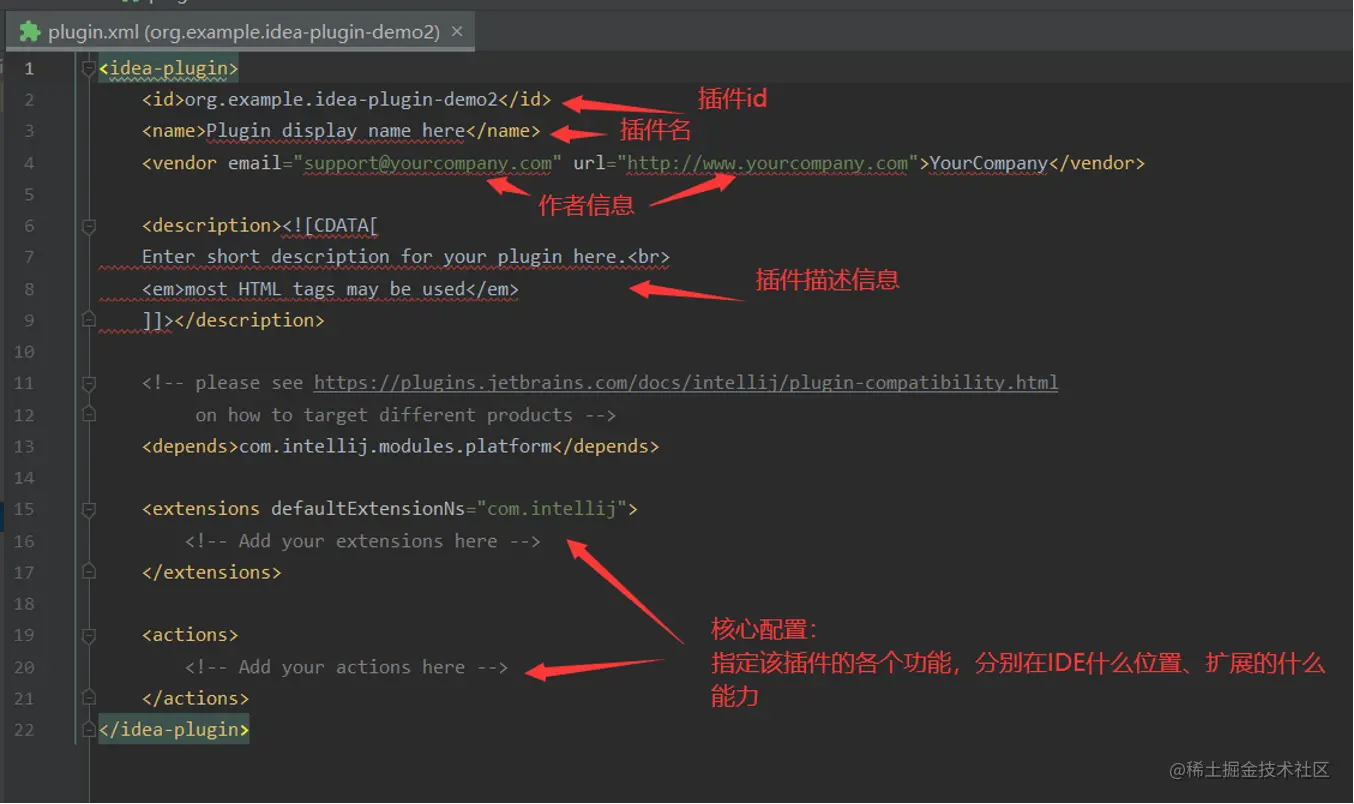Collapse the comment fold marker at line 11
This screenshot has height=804, width=1354.
(x=89, y=383)
